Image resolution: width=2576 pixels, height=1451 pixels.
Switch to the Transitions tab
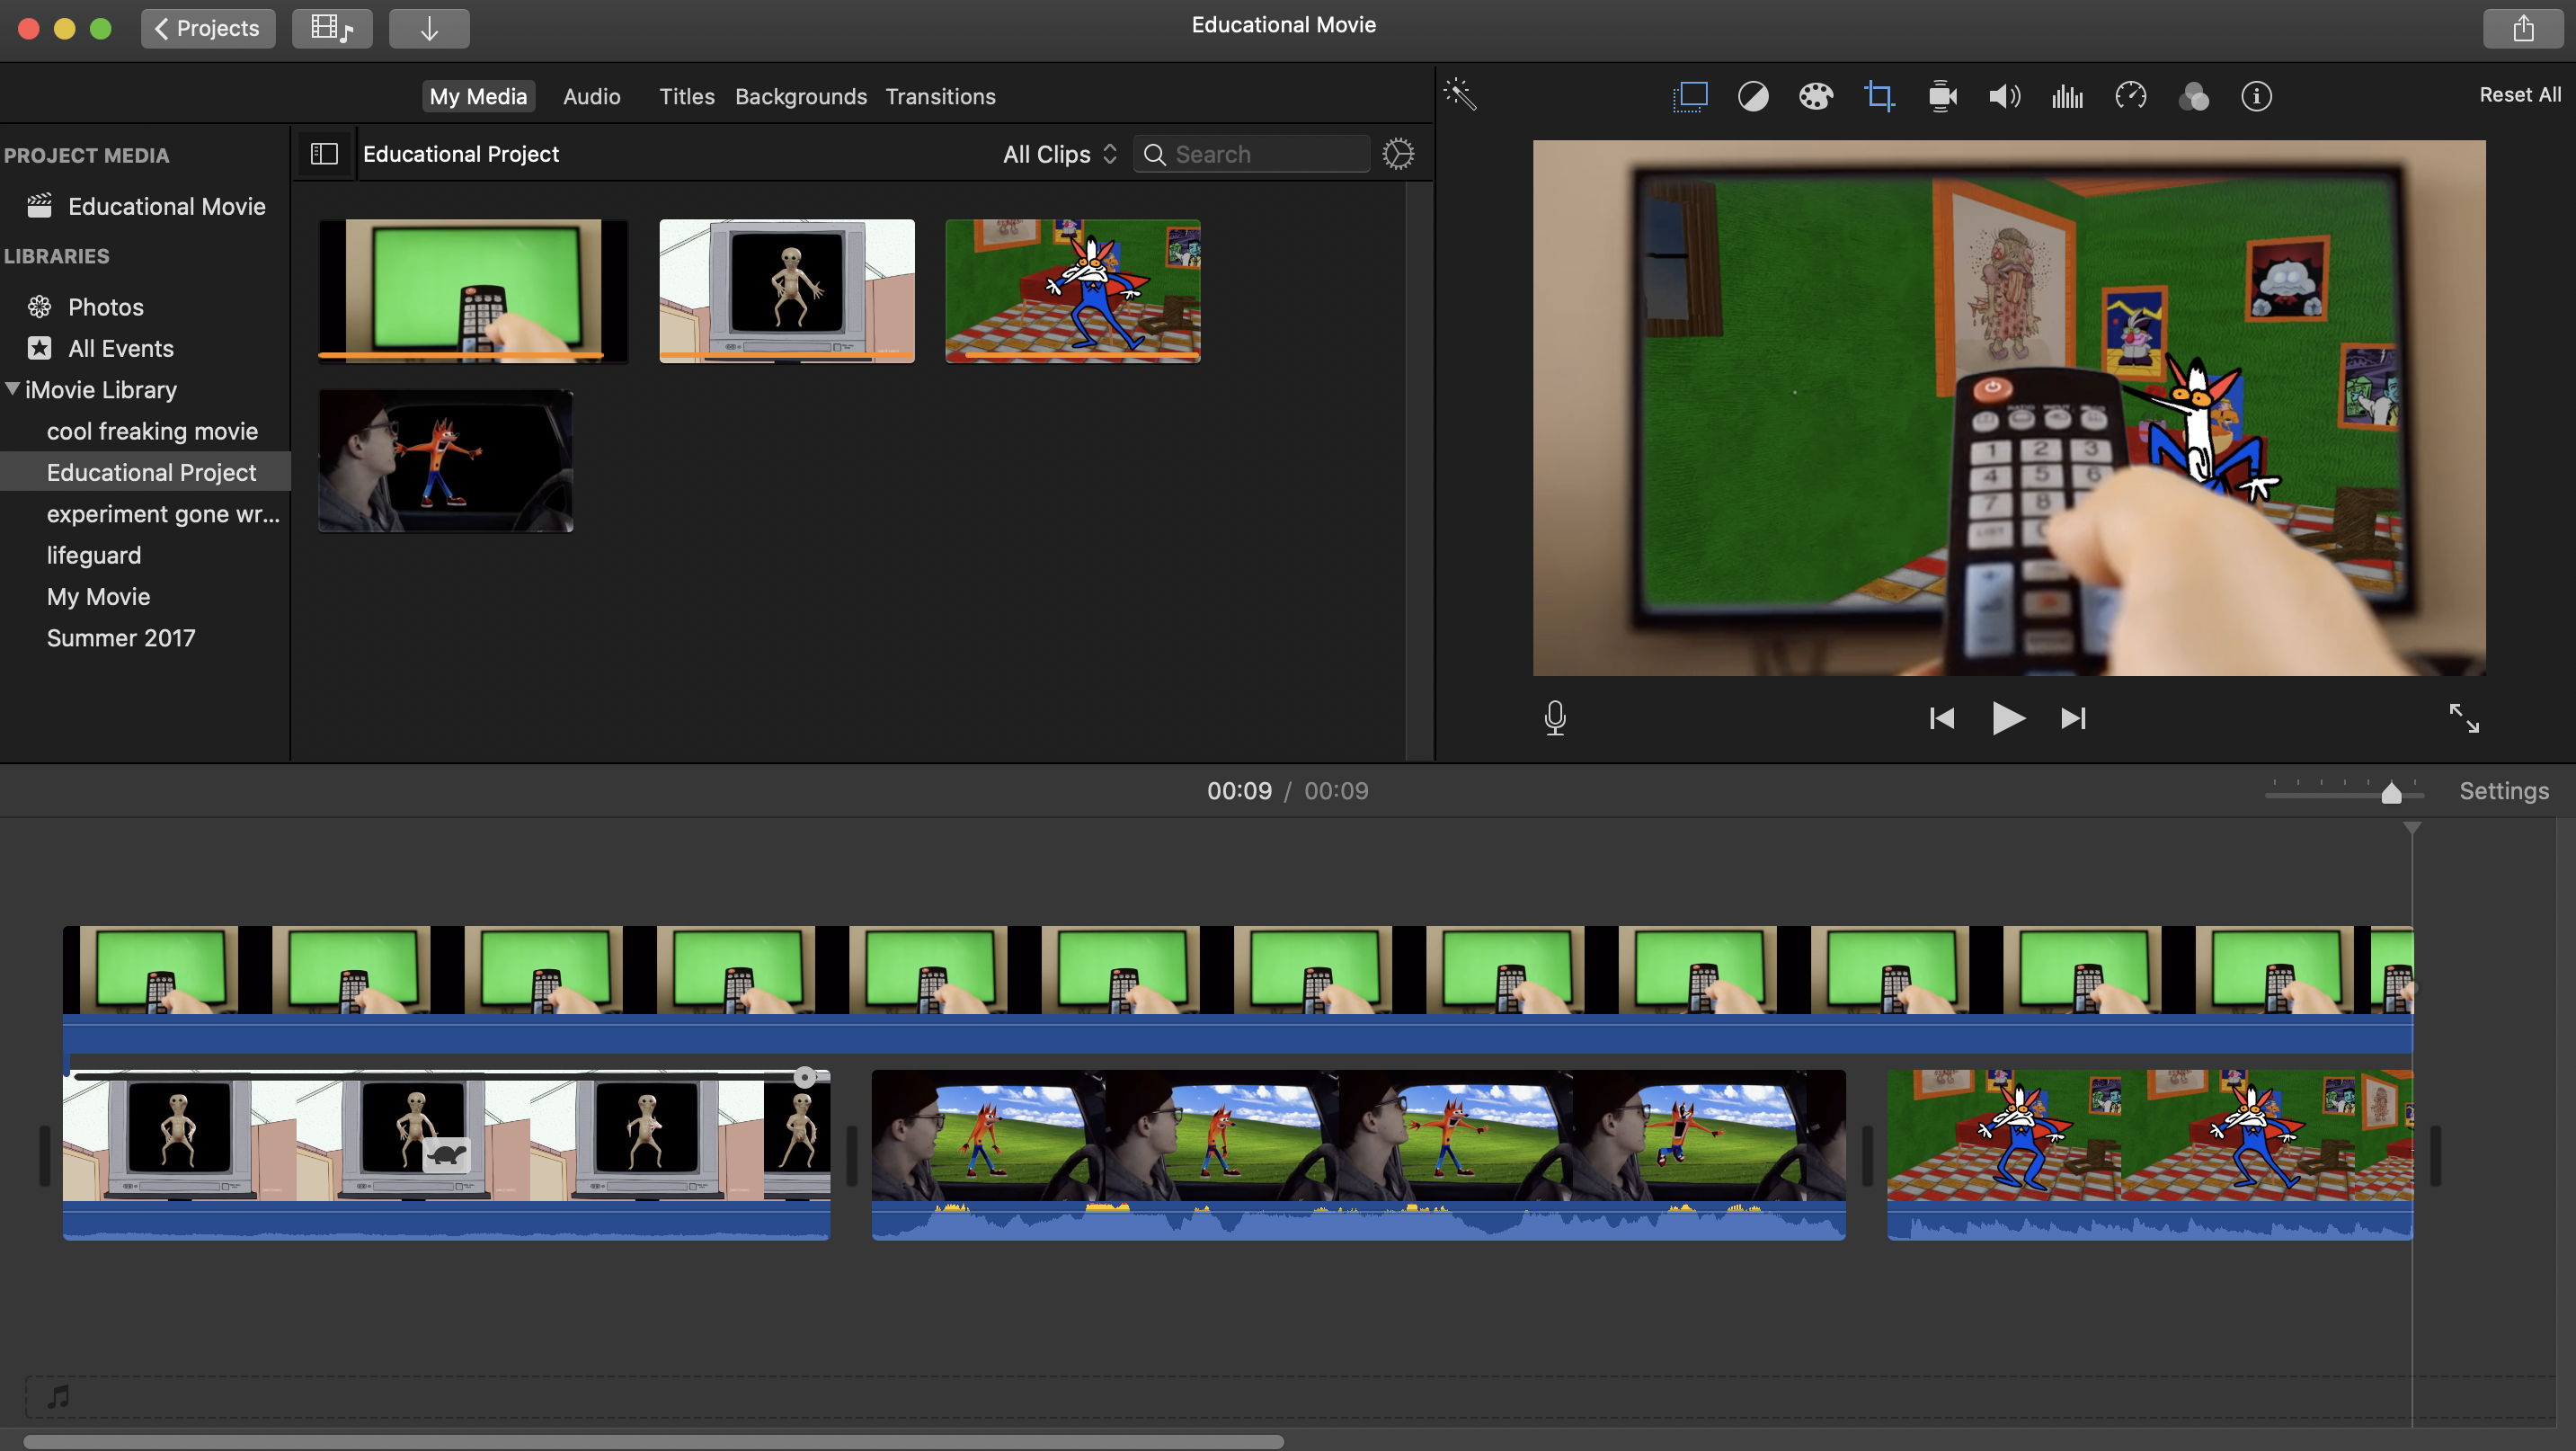coord(940,96)
